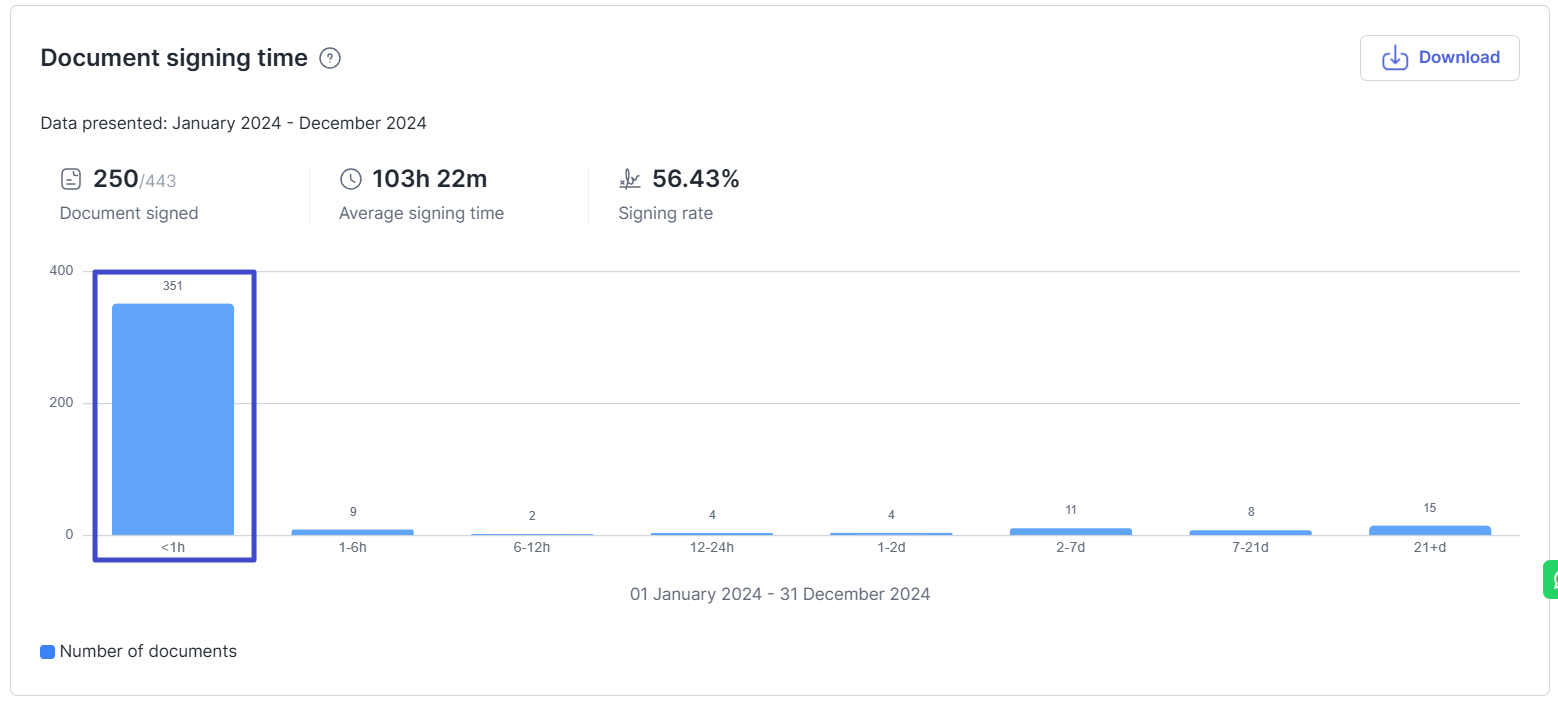Select the 1-6h bar
This screenshot has height=704, width=1558.
click(x=352, y=532)
